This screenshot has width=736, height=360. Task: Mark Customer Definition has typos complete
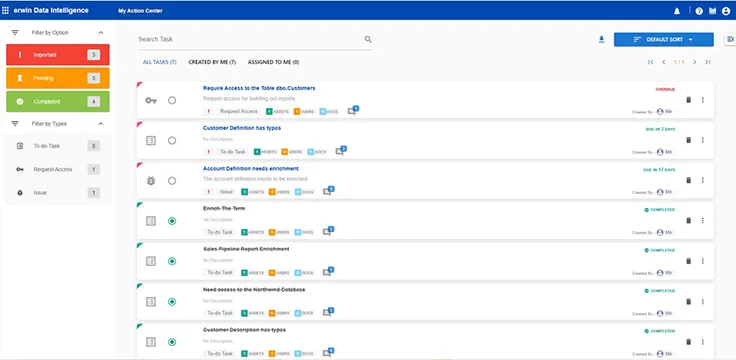(x=172, y=140)
